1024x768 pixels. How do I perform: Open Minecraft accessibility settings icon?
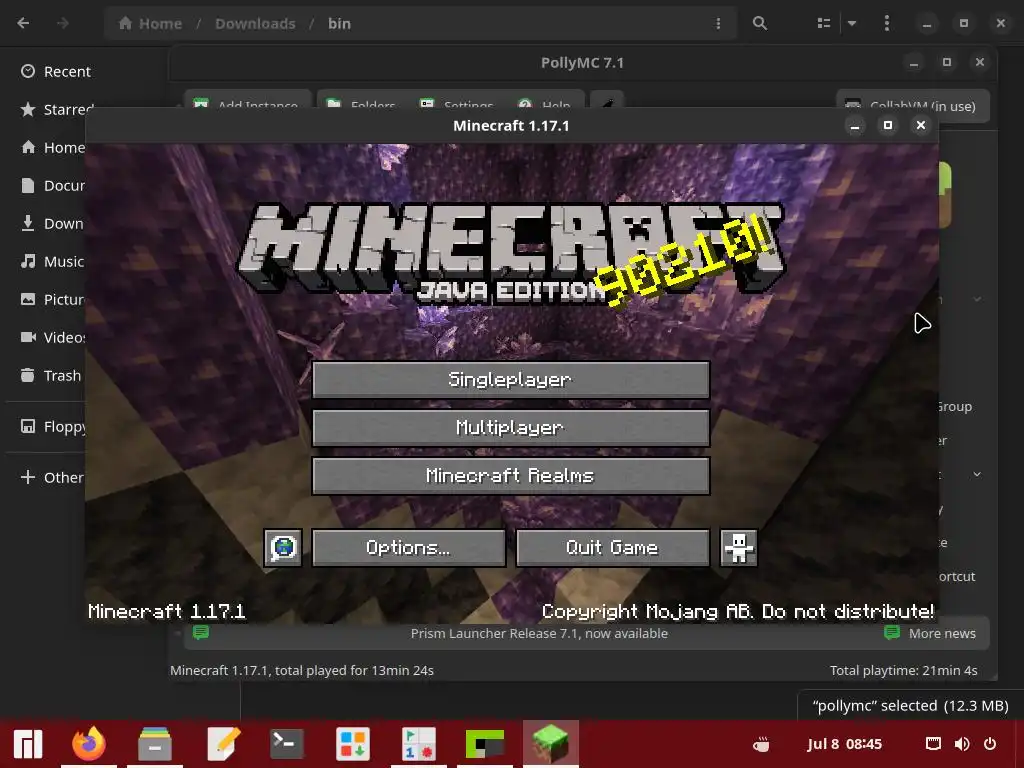[x=739, y=547]
